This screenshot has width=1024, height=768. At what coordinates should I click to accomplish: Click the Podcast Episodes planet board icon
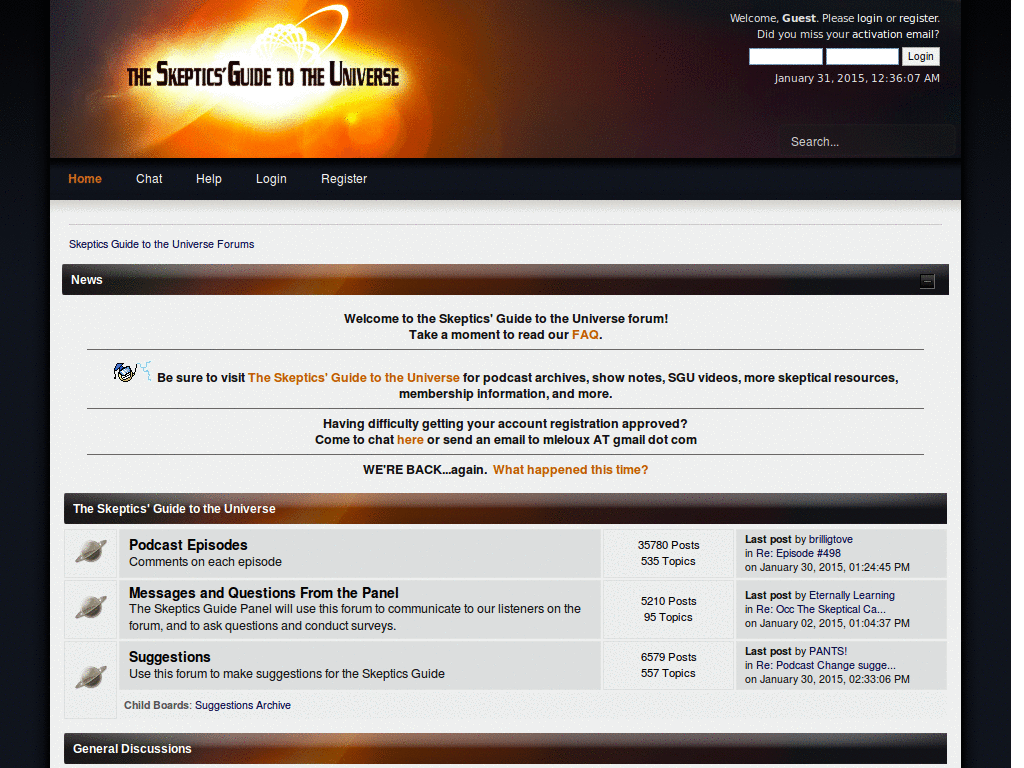(91, 552)
